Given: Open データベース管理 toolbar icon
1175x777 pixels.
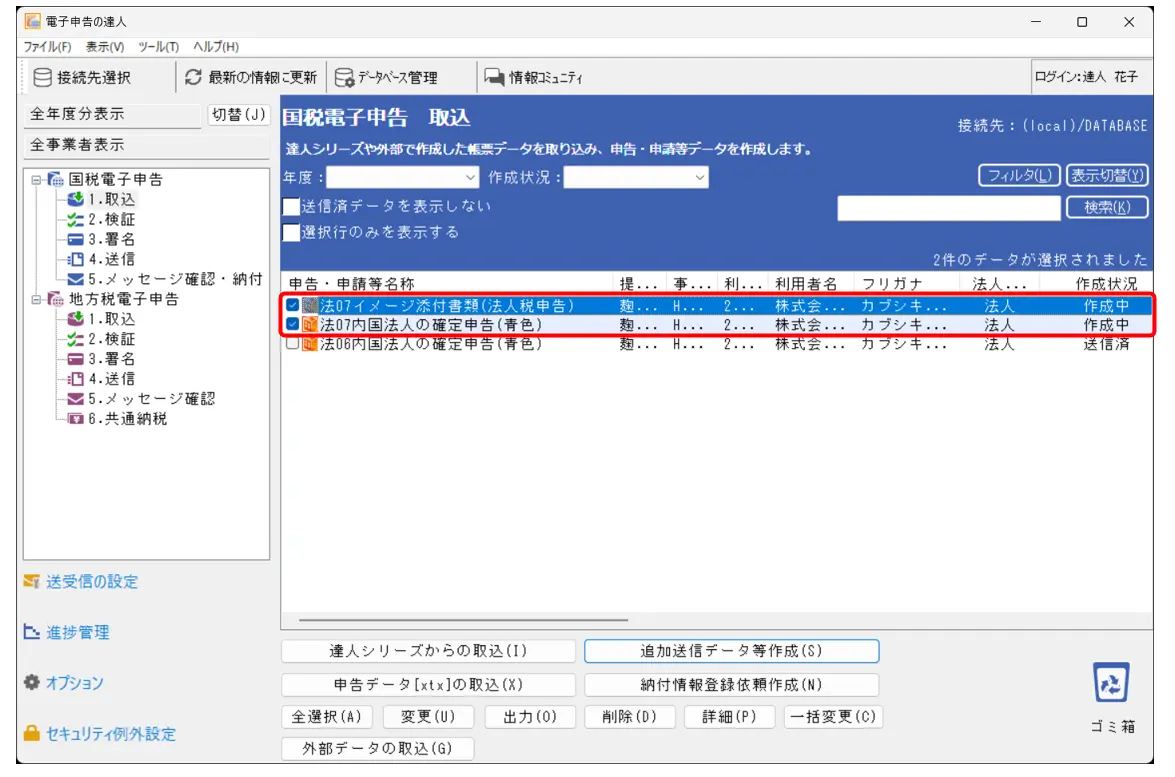Looking at the screenshot, I should click(x=344, y=78).
